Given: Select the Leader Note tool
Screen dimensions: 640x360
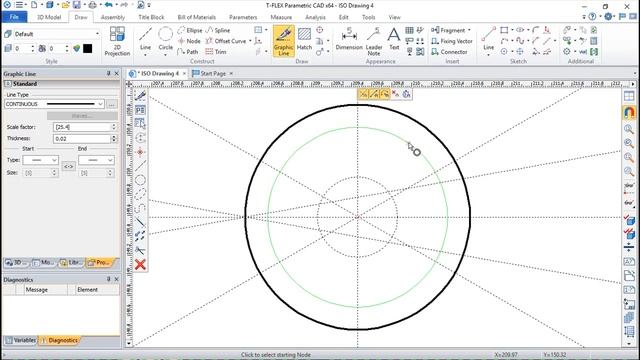Looking at the screenshot, I should point(374,41).
